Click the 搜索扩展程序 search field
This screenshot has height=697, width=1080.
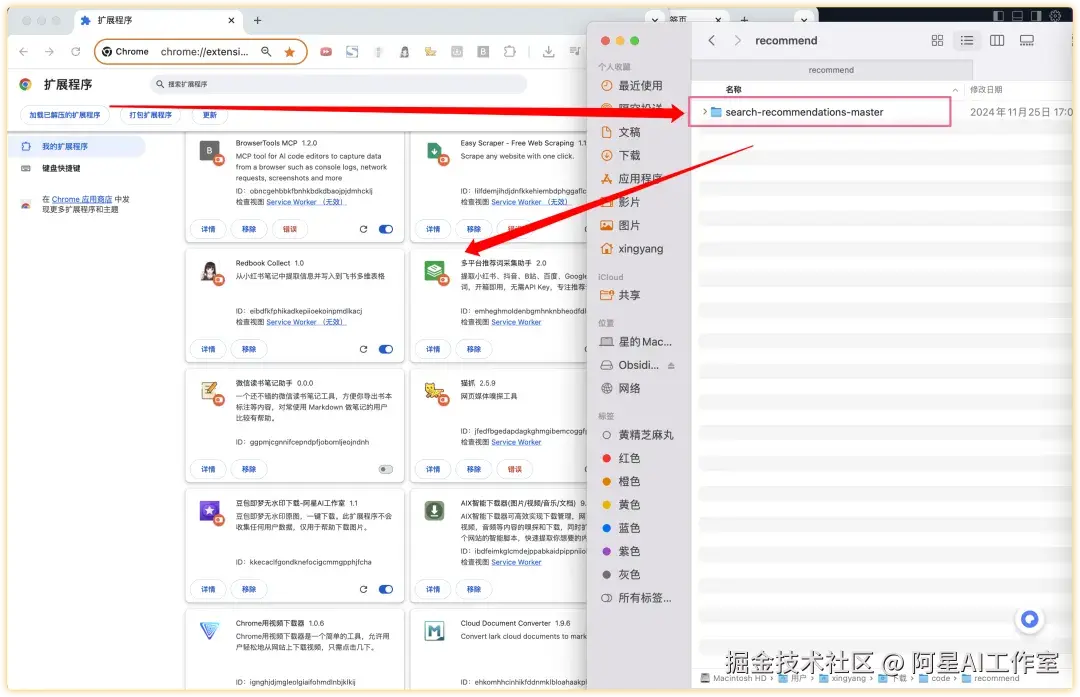tap(330, 84)
